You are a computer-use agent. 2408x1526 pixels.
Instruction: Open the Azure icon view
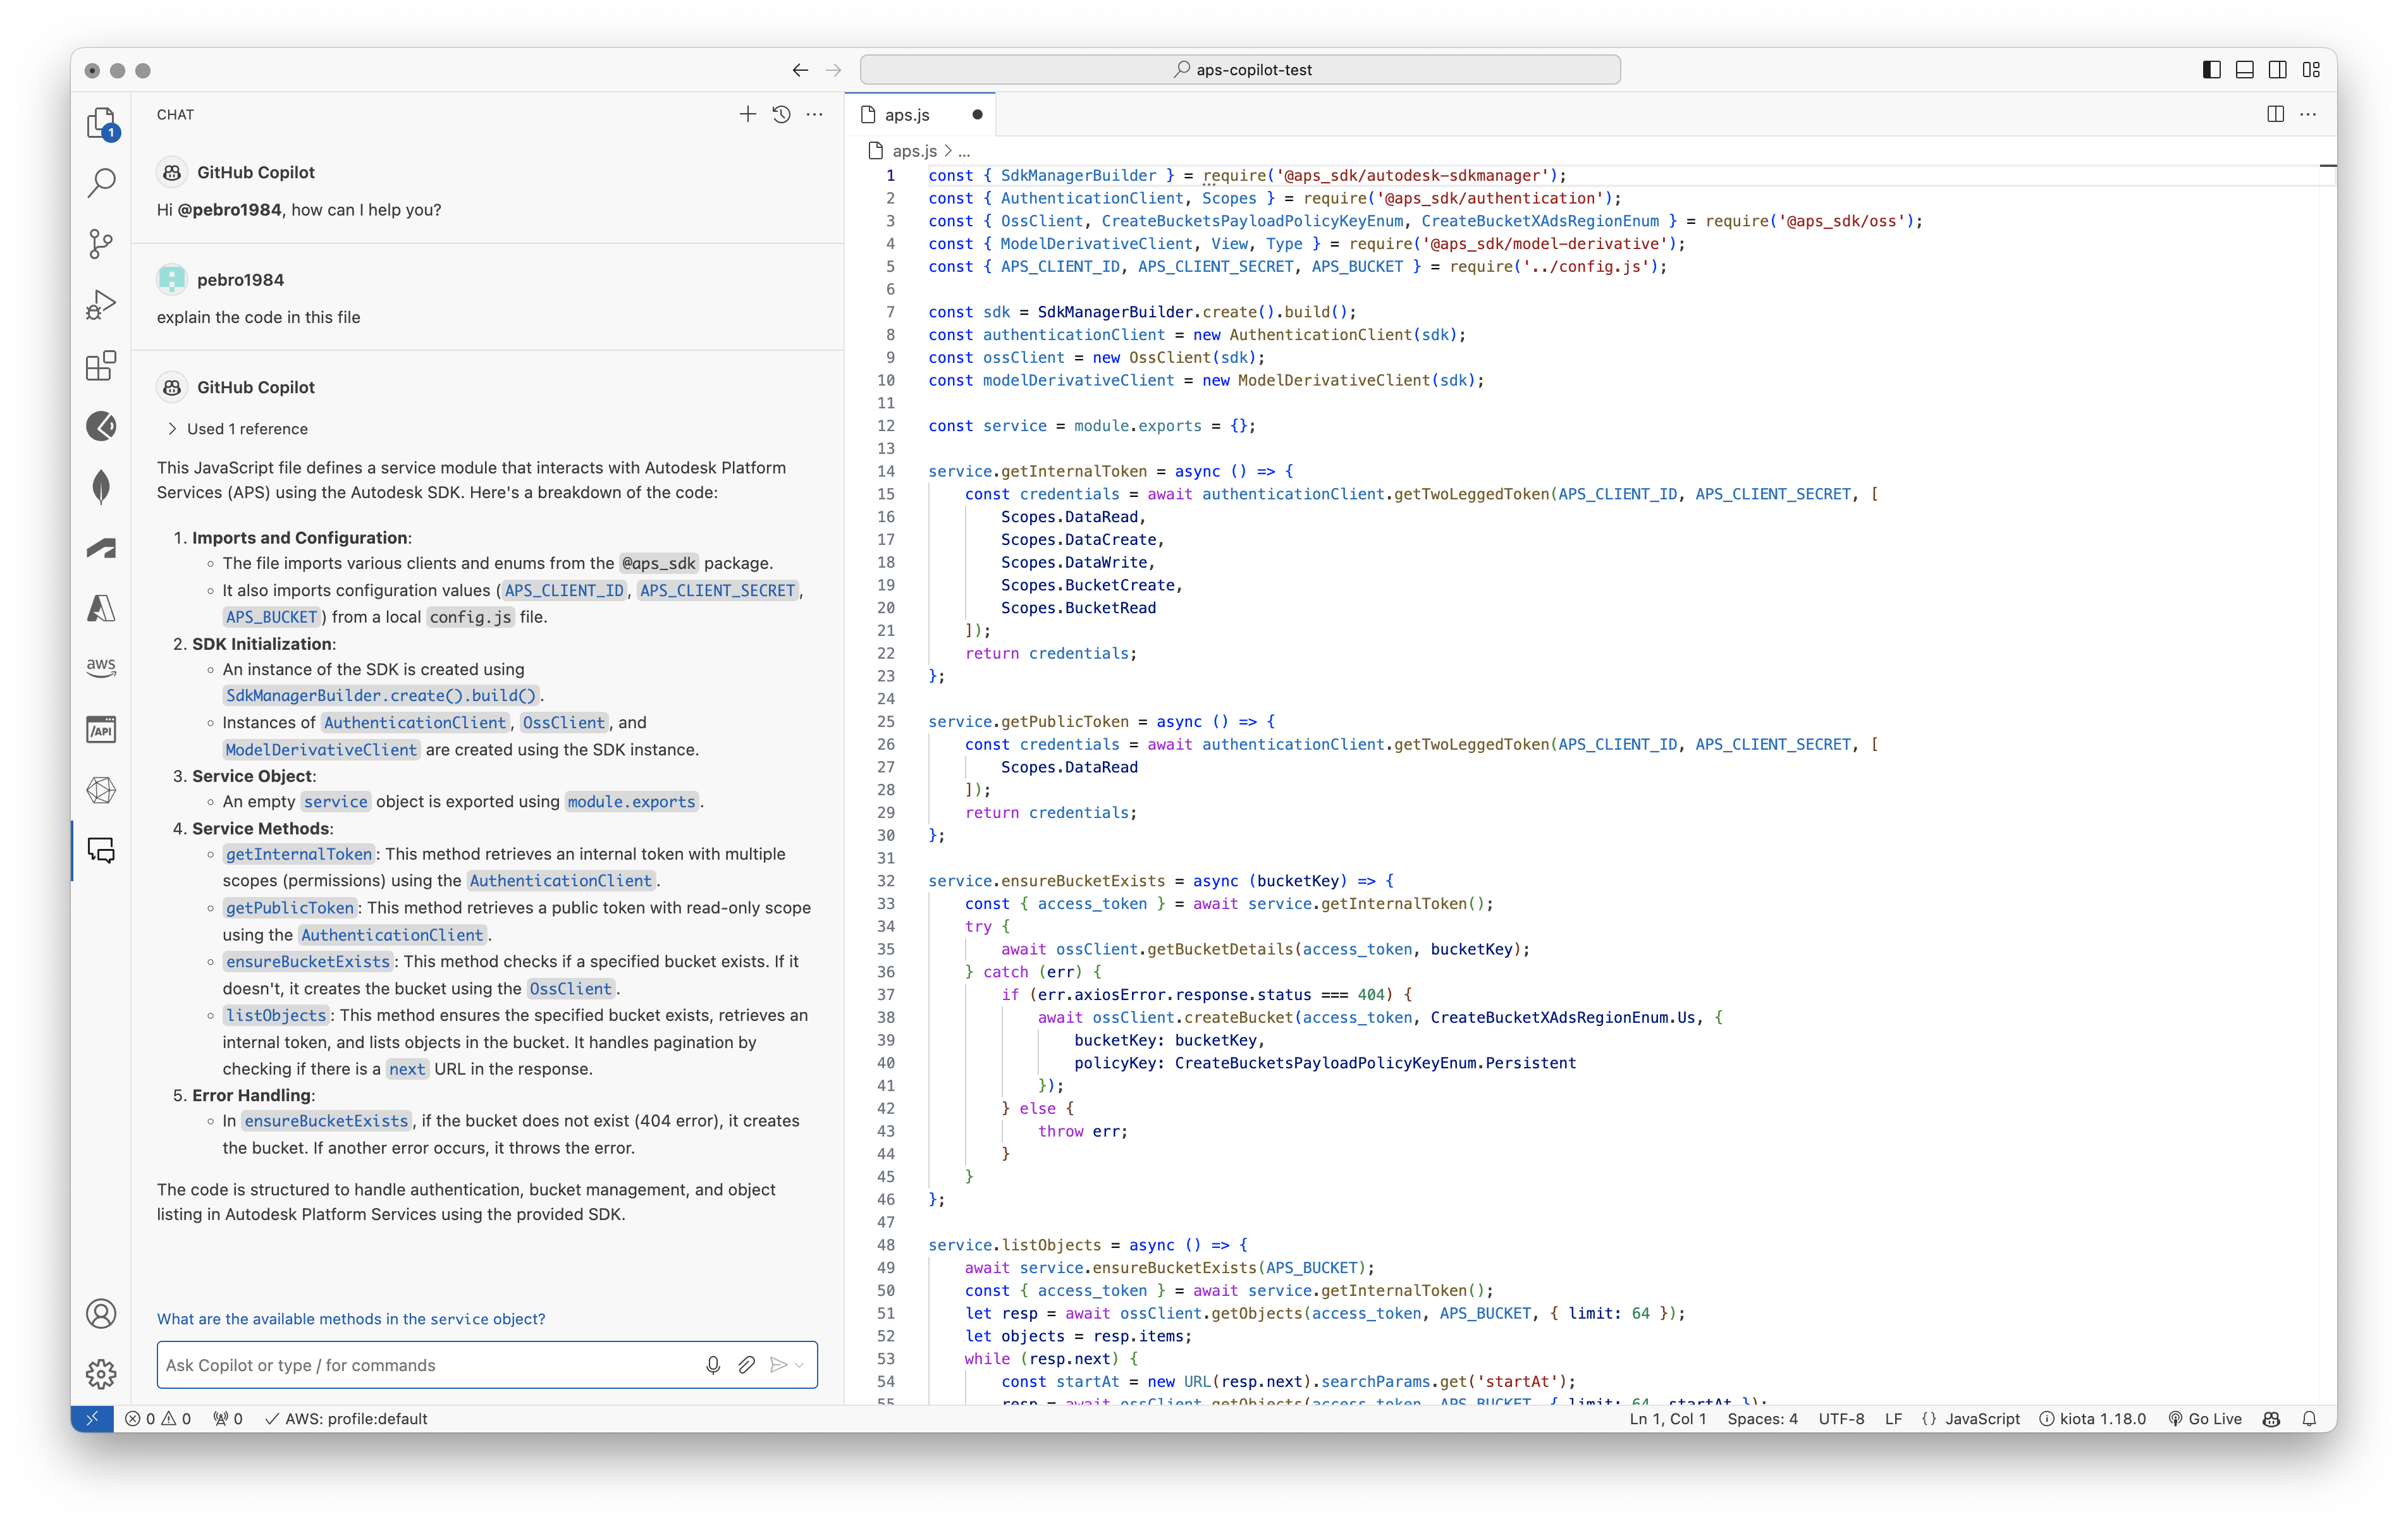click(101, 608)
